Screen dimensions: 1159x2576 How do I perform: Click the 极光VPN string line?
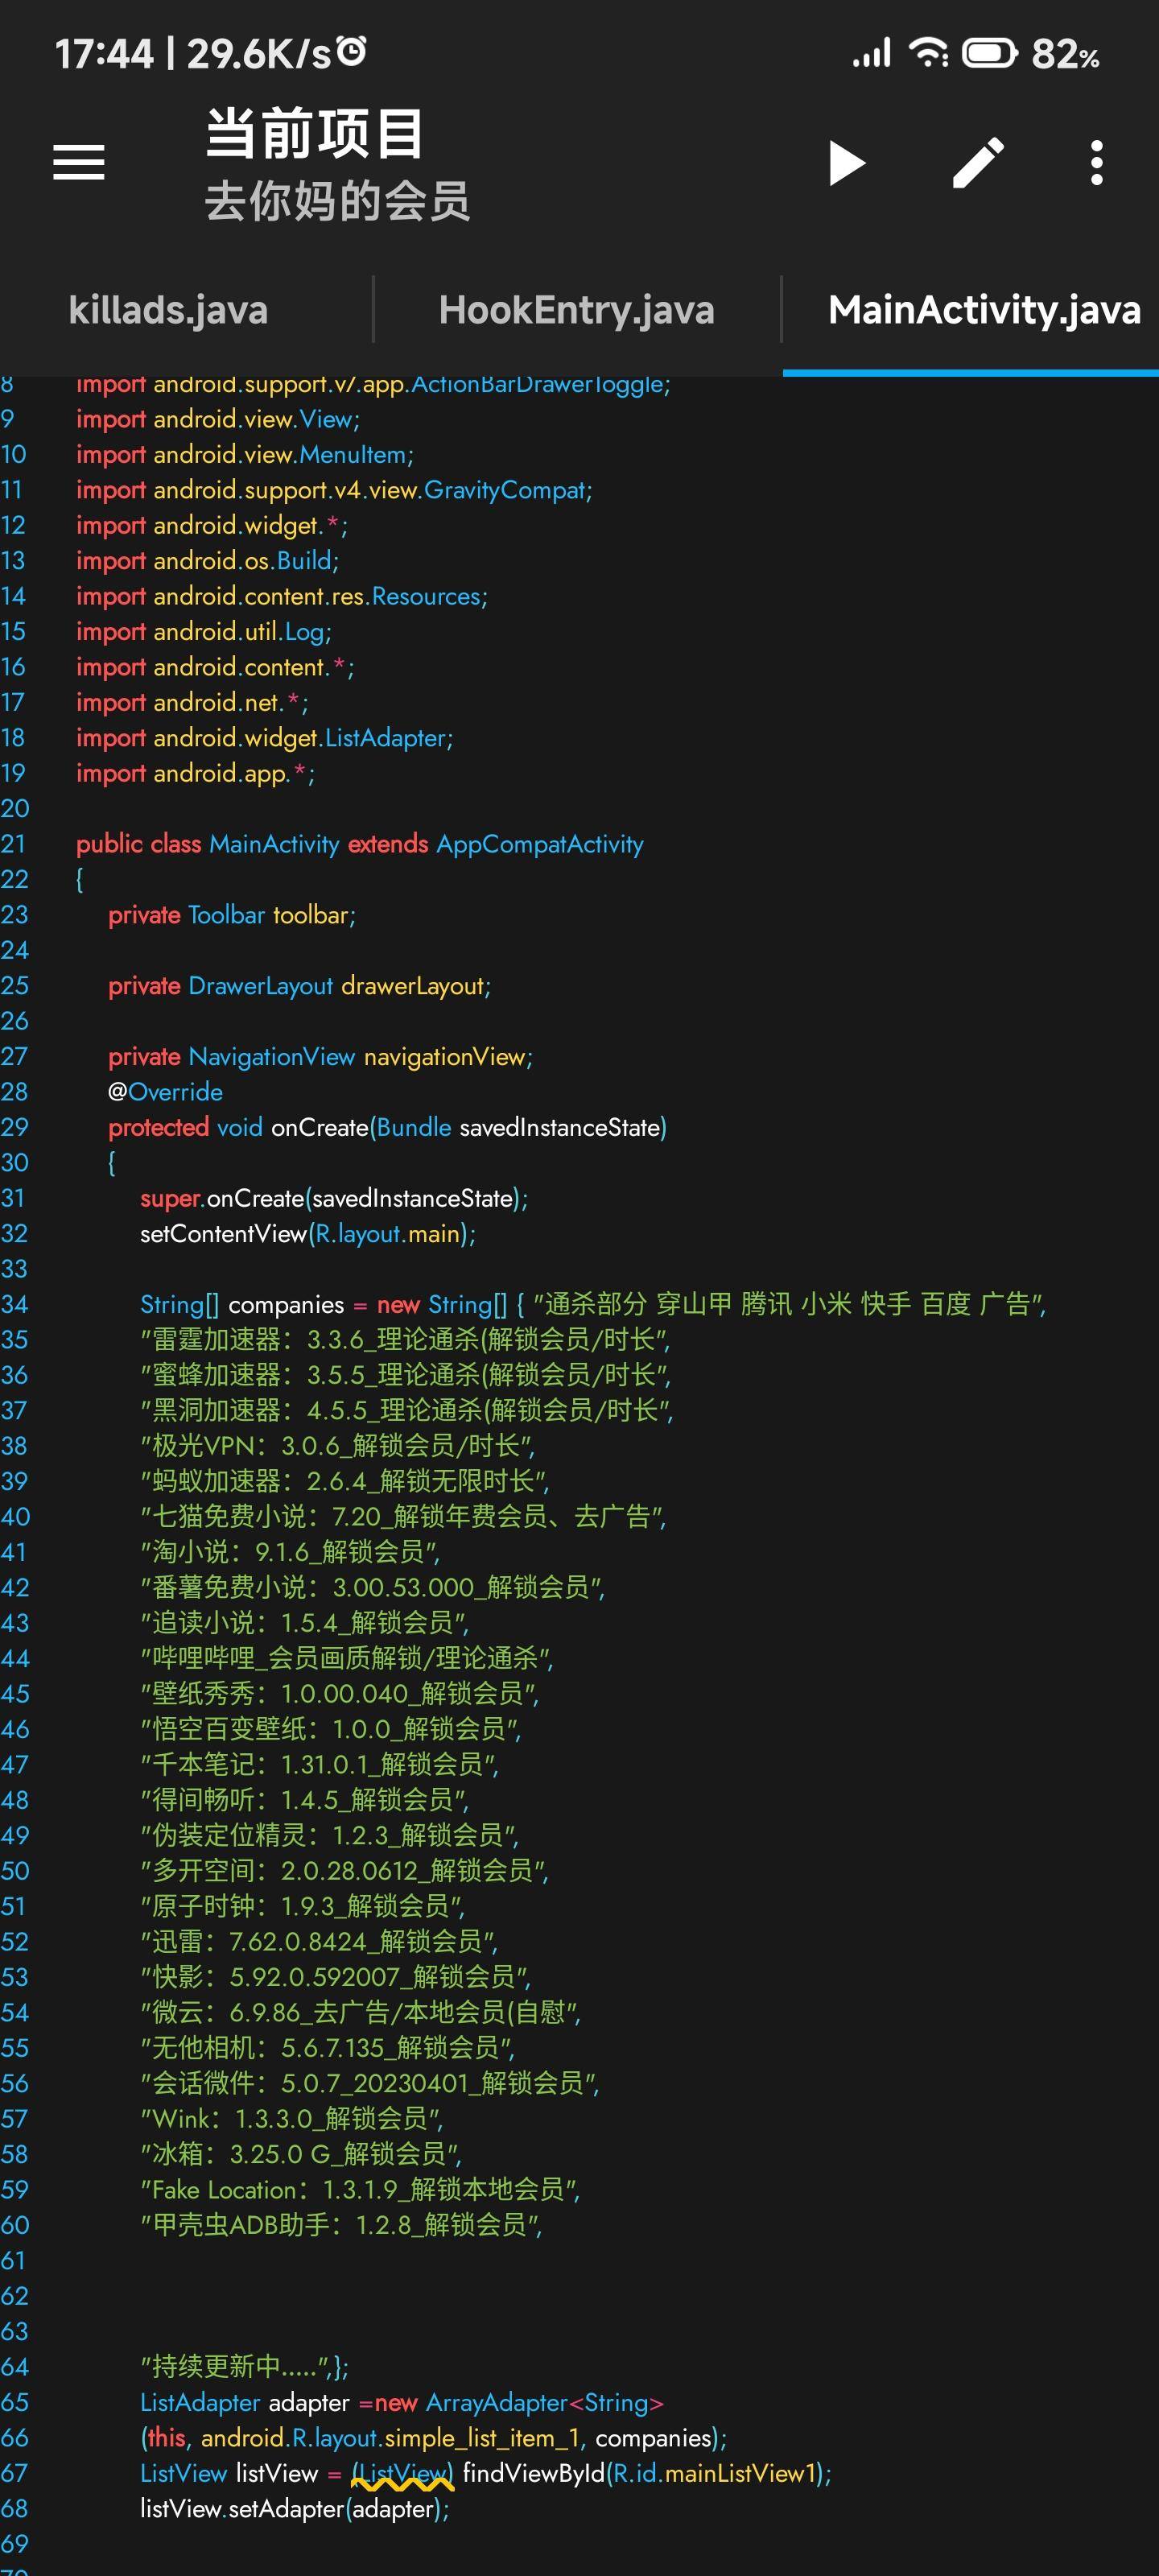[338, 1446]
